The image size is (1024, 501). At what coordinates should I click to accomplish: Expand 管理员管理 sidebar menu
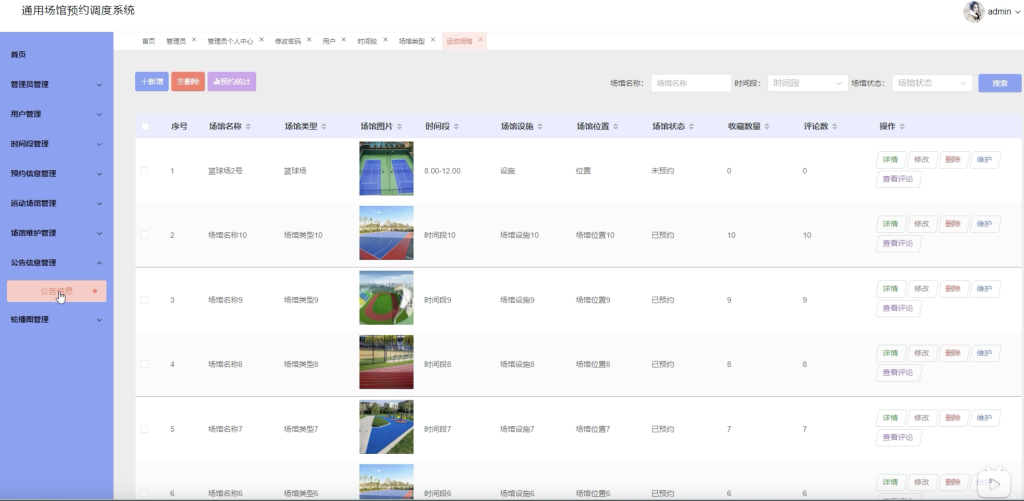[x=56, y=84]
